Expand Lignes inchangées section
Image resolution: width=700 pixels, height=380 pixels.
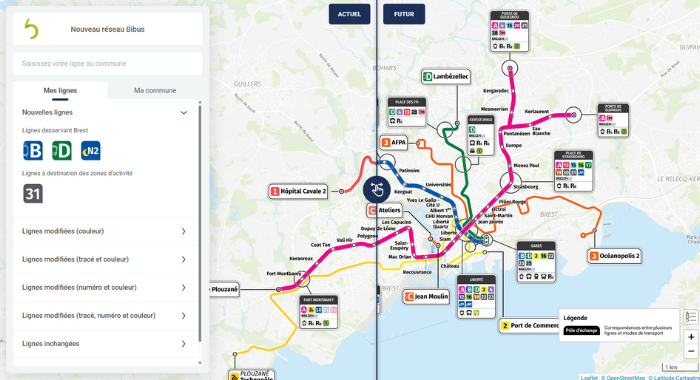106,344
